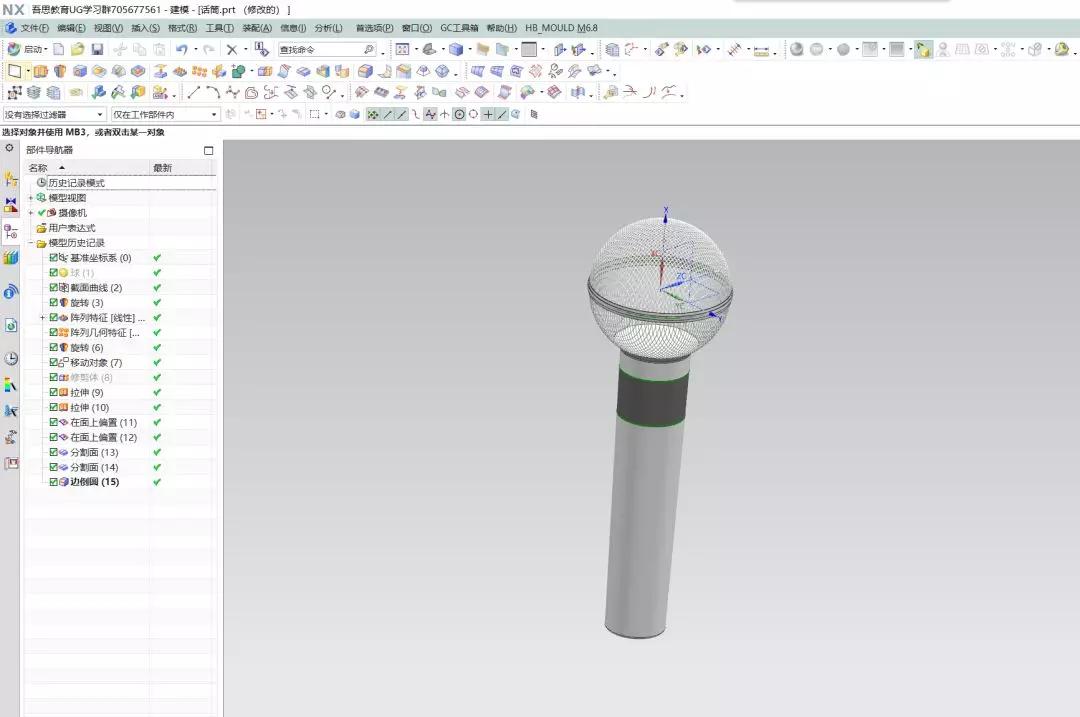The image size is (1080, 717).
Task: Open the 仅在工作部件内 scope dropdown
Action: pyautogui.click(x=165, y=114)
